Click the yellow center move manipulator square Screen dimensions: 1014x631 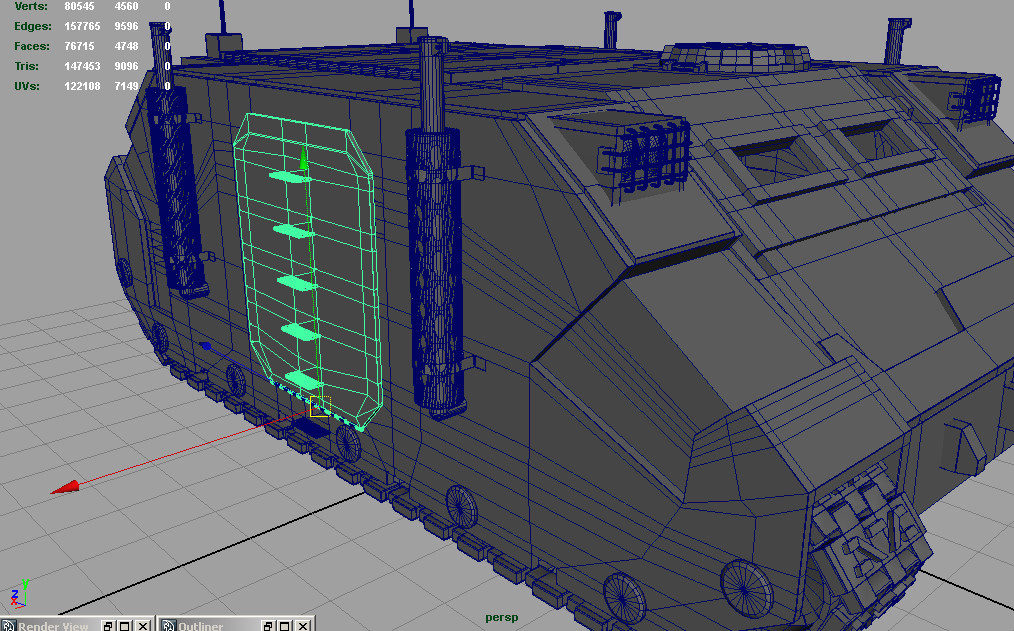tap(320, 407)
